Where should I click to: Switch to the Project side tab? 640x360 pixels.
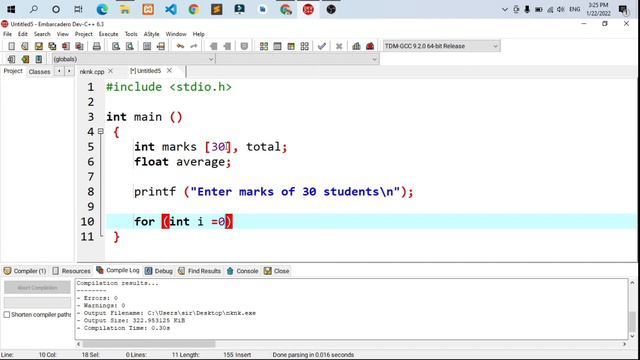point(13,71)
